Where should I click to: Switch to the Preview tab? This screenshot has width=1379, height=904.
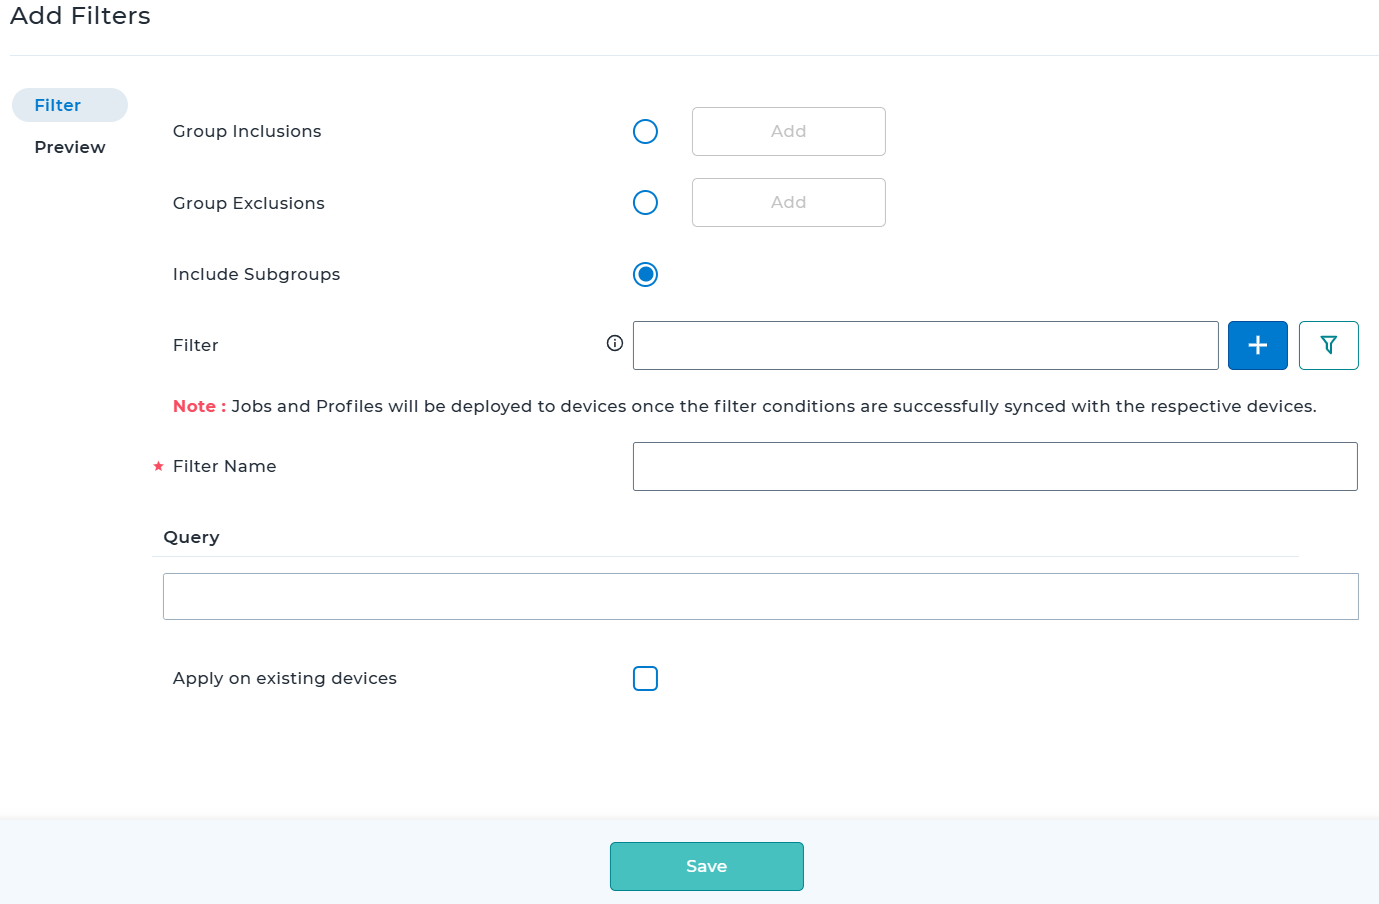(x=70, y=147)
